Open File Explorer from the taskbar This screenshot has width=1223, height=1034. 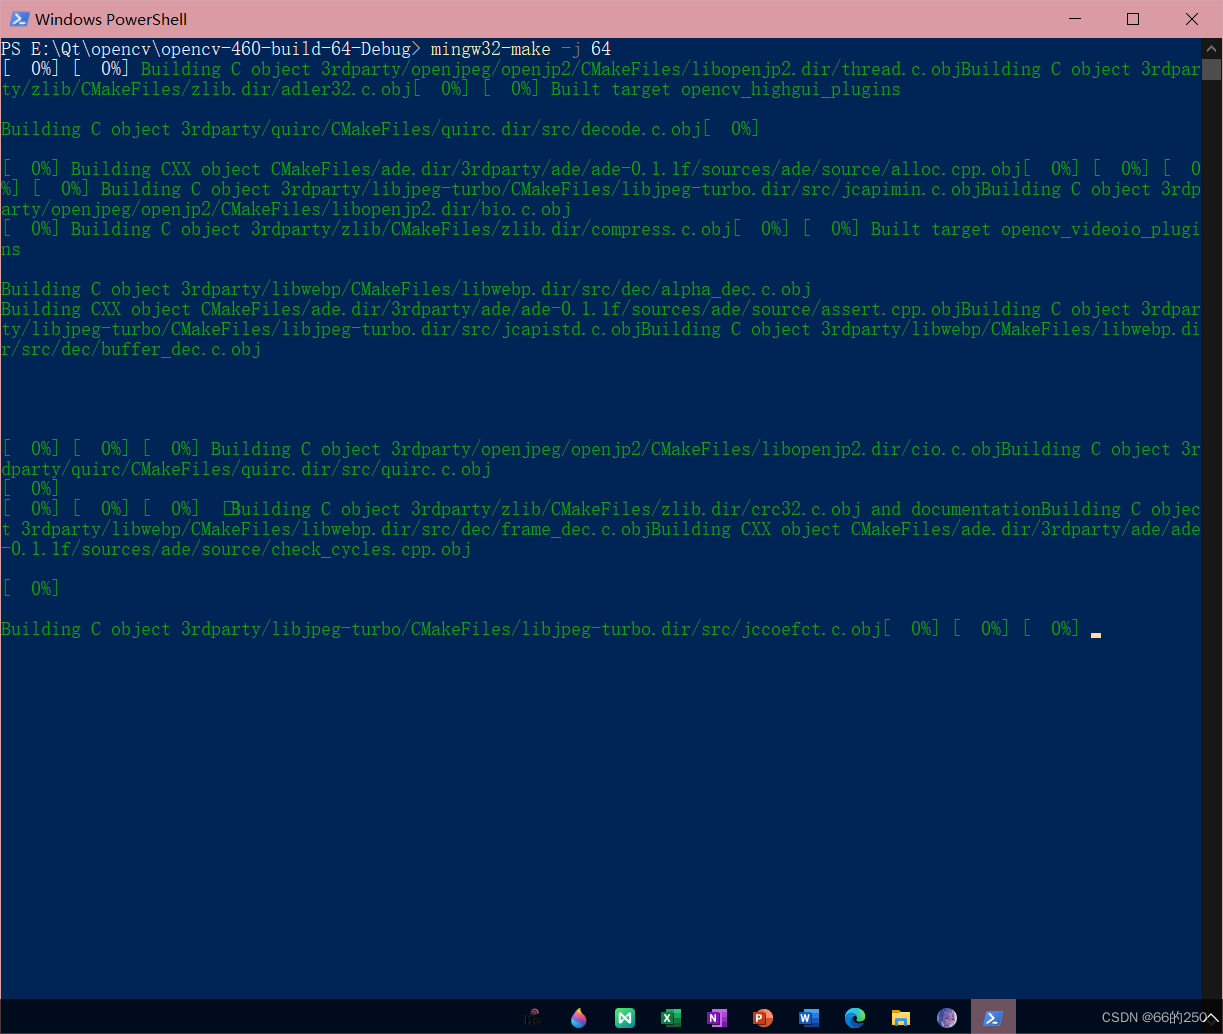(901, 1018)
